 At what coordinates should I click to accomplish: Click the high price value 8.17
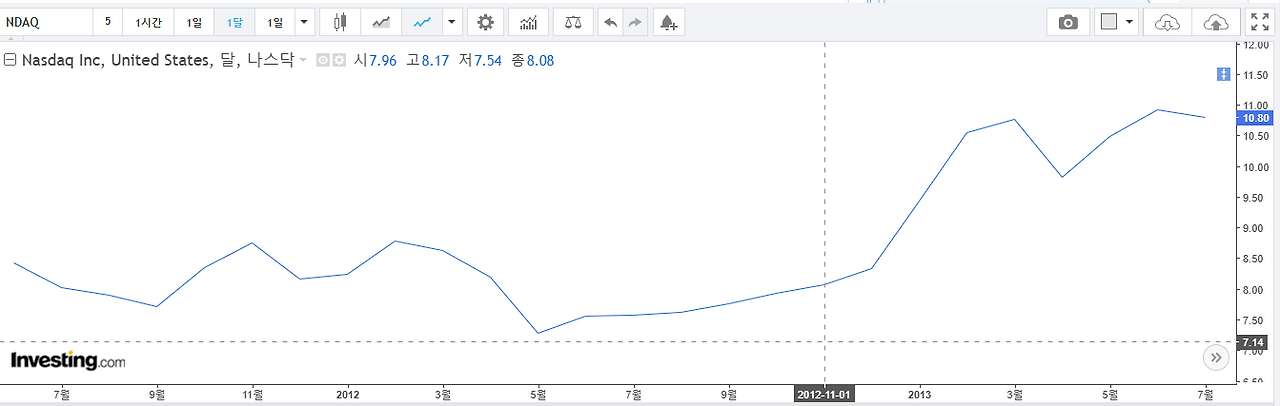pos(436,61)
